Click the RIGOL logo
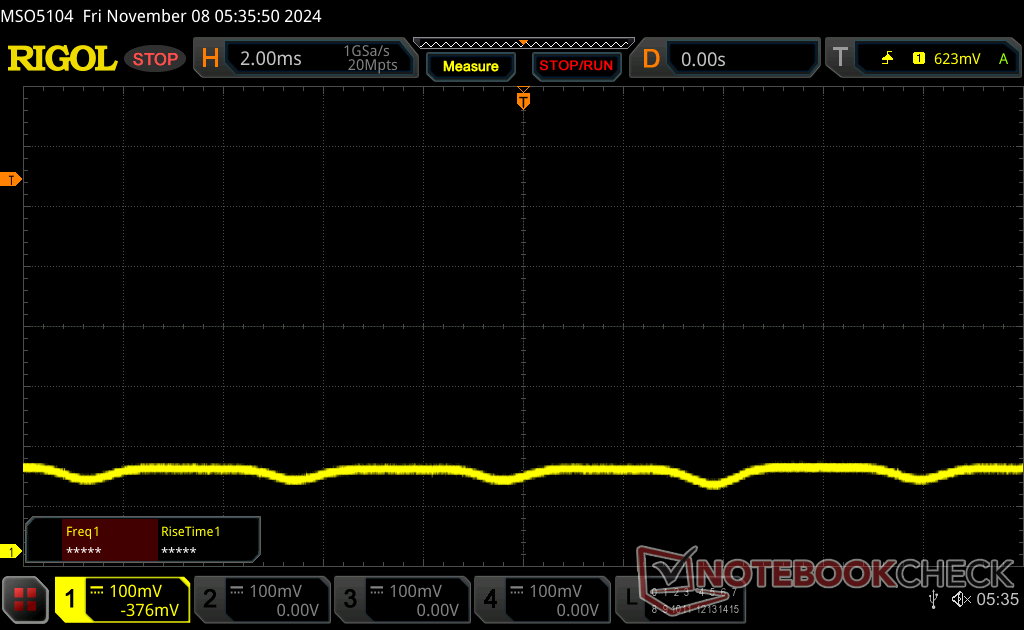This screenshot has height=630, width=1024. [x=62, y=59]
